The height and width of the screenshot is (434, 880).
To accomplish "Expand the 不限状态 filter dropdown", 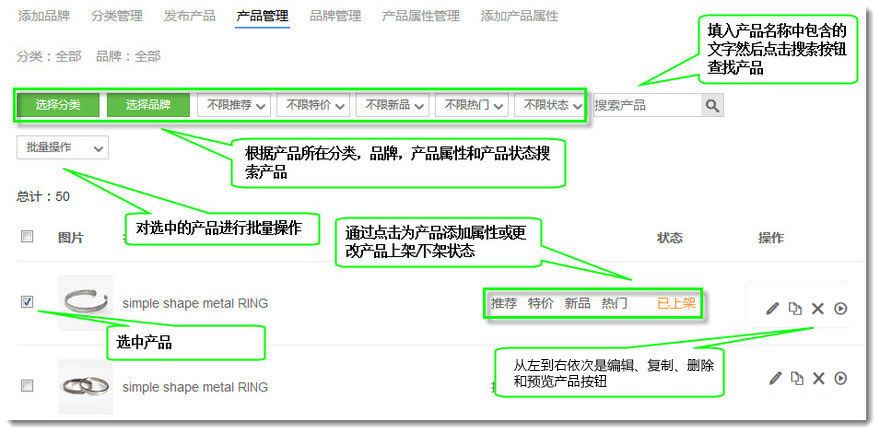I will click(x=550, y=105).
